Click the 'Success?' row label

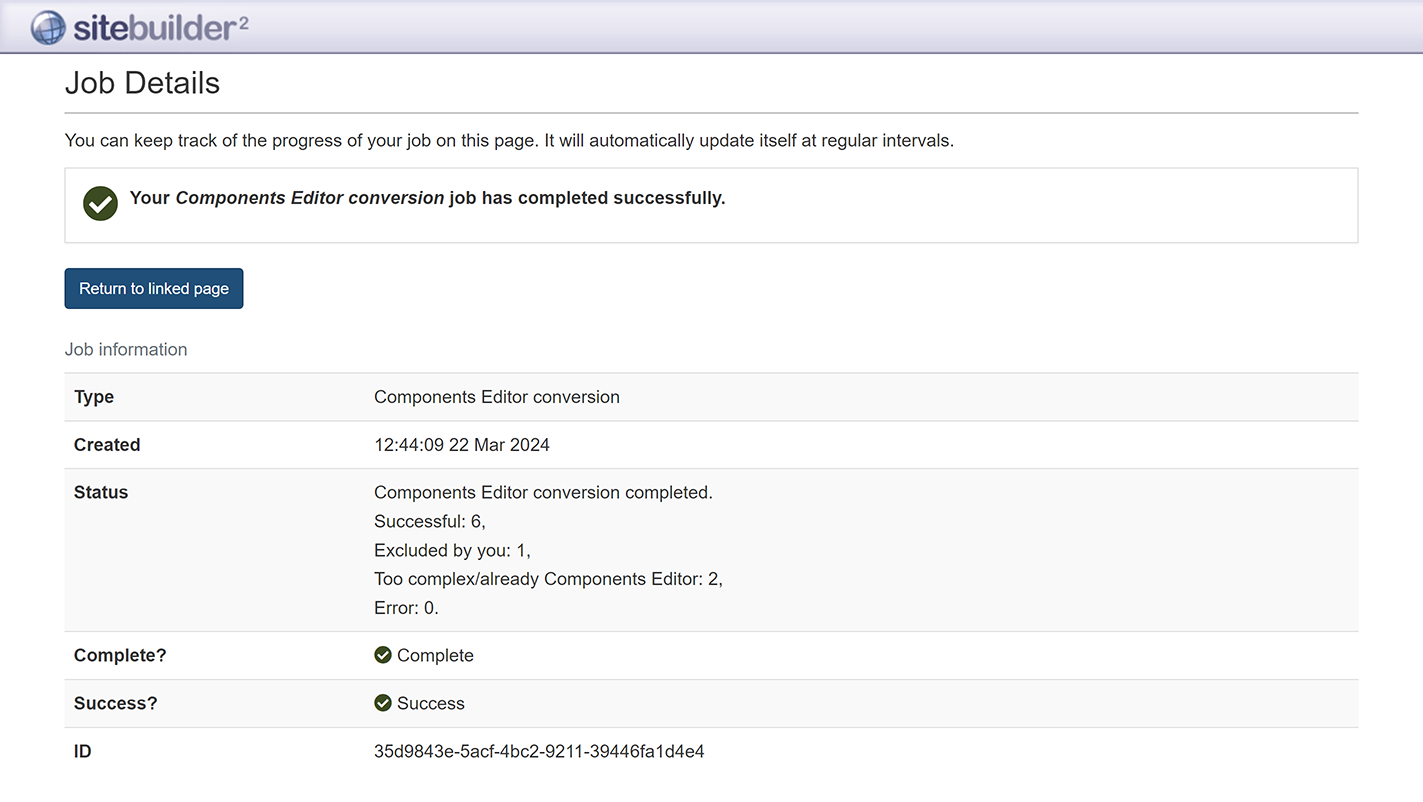click(116, 703)
